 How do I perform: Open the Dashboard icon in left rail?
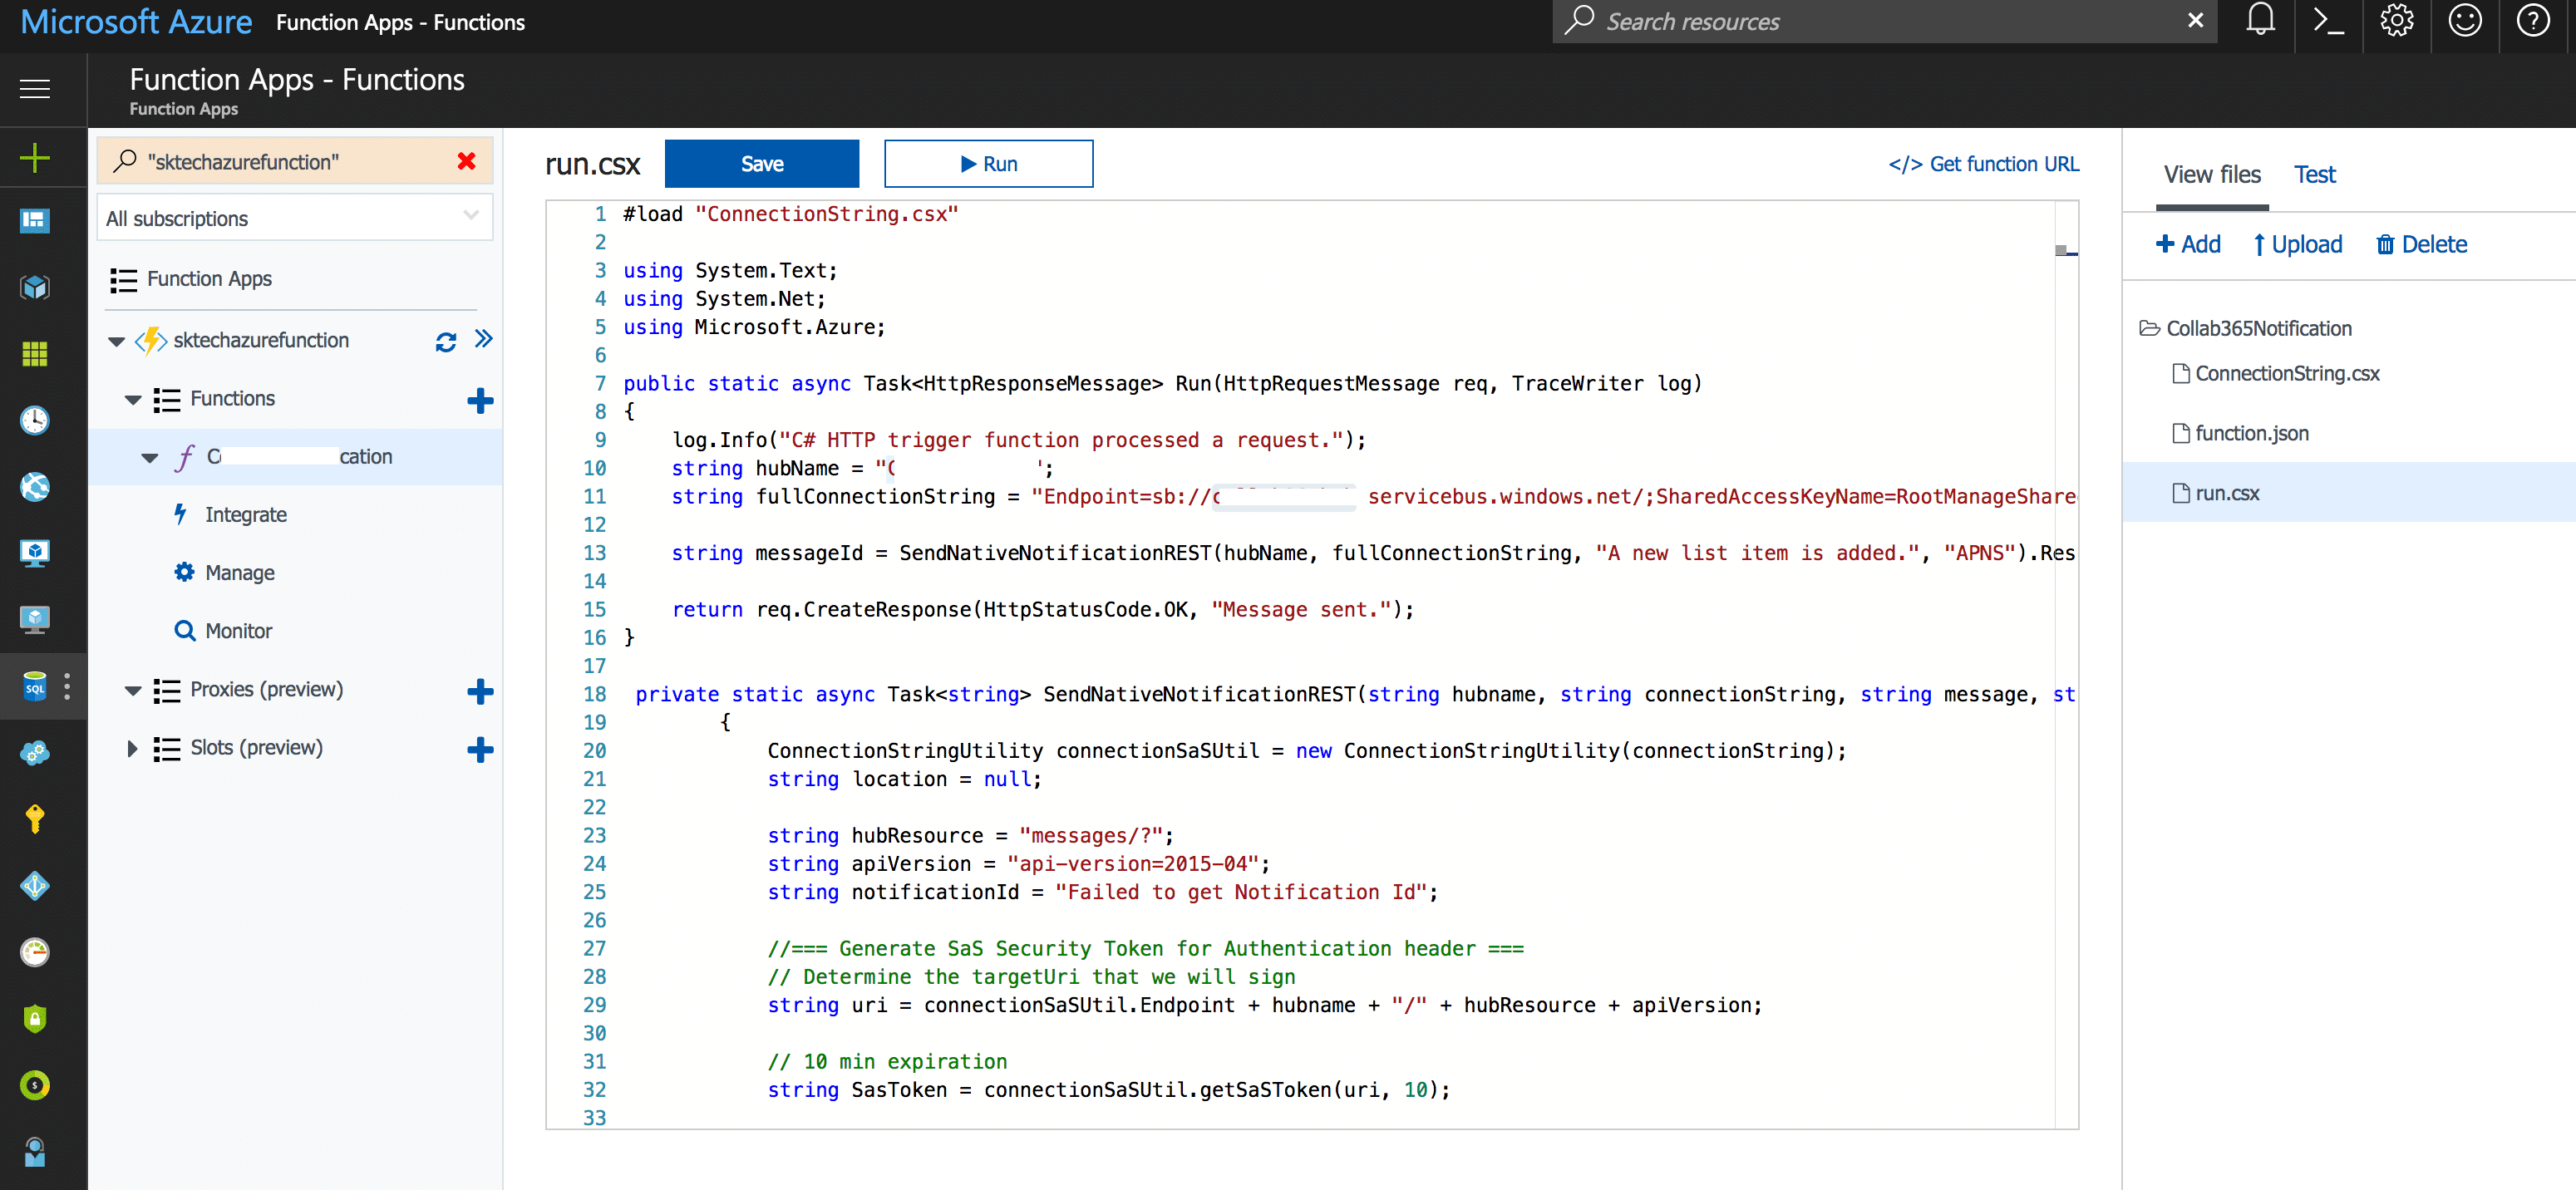35,221
